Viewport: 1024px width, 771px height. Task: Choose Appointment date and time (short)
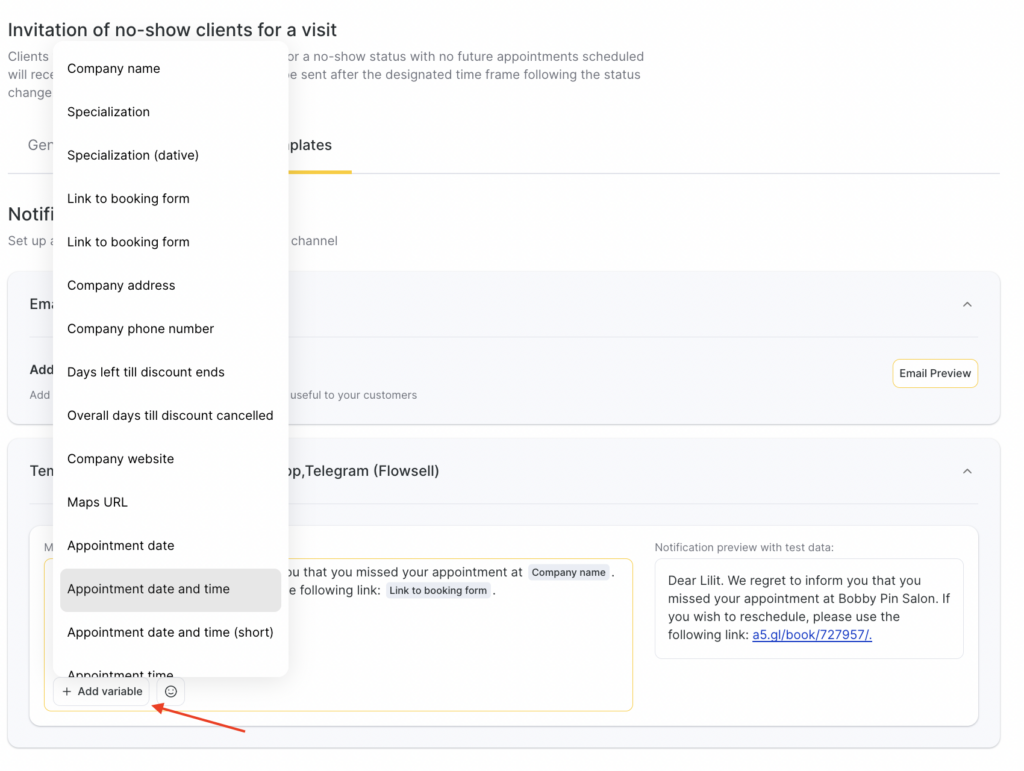170,632
